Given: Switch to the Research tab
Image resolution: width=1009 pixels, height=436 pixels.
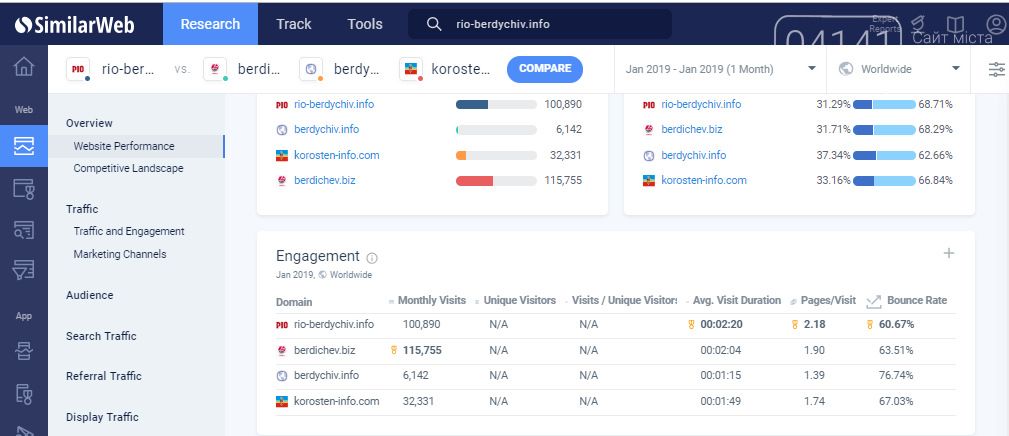Looking at the screenshot, I should point(210,24).
